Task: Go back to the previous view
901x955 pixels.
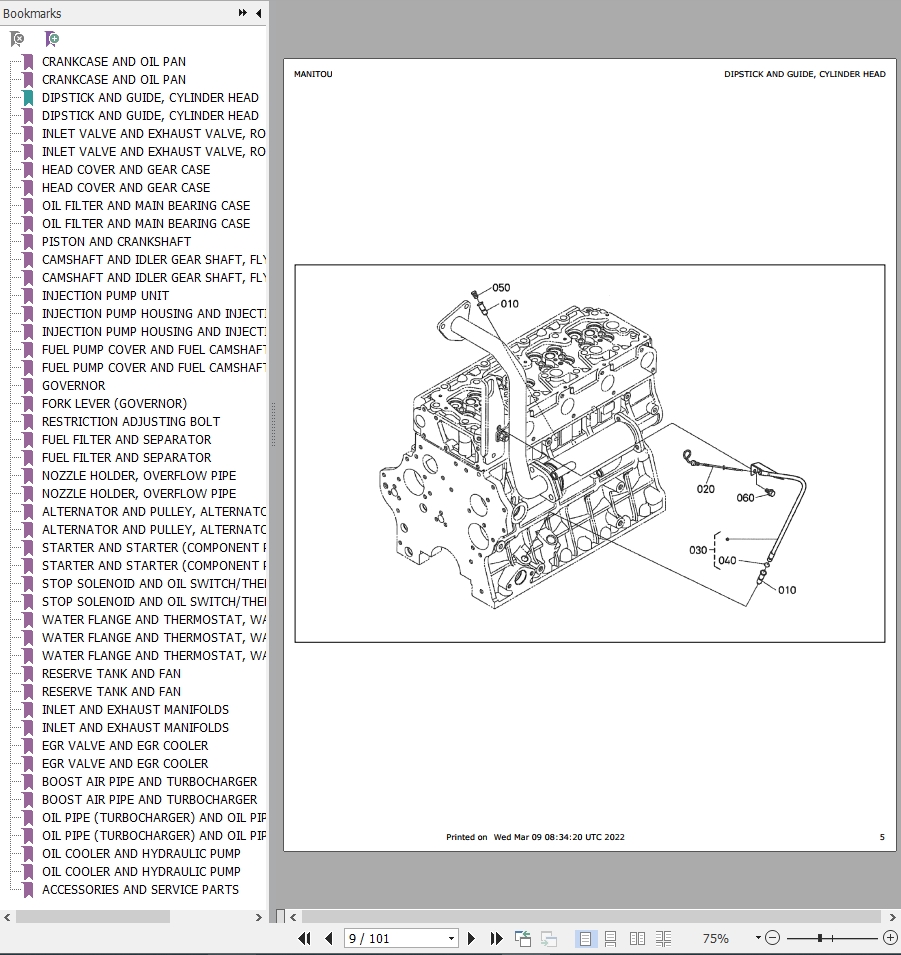Action: (x=522, y=938)
